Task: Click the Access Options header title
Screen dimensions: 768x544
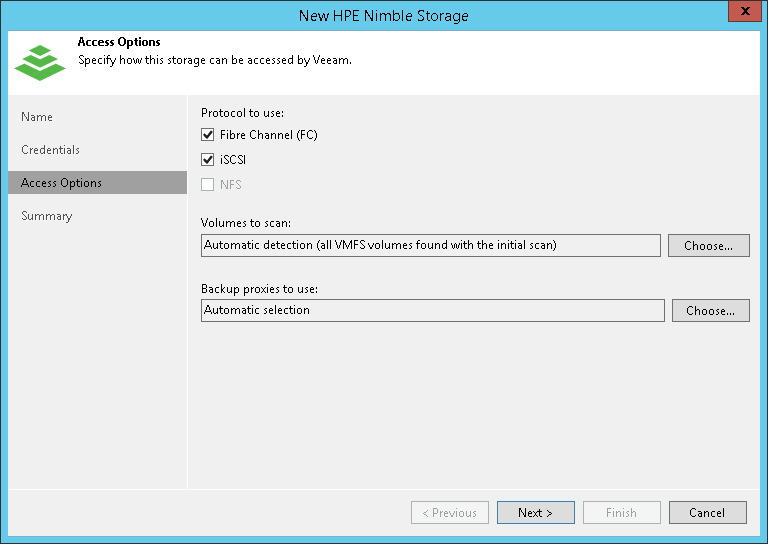Action: coord(119,43)
